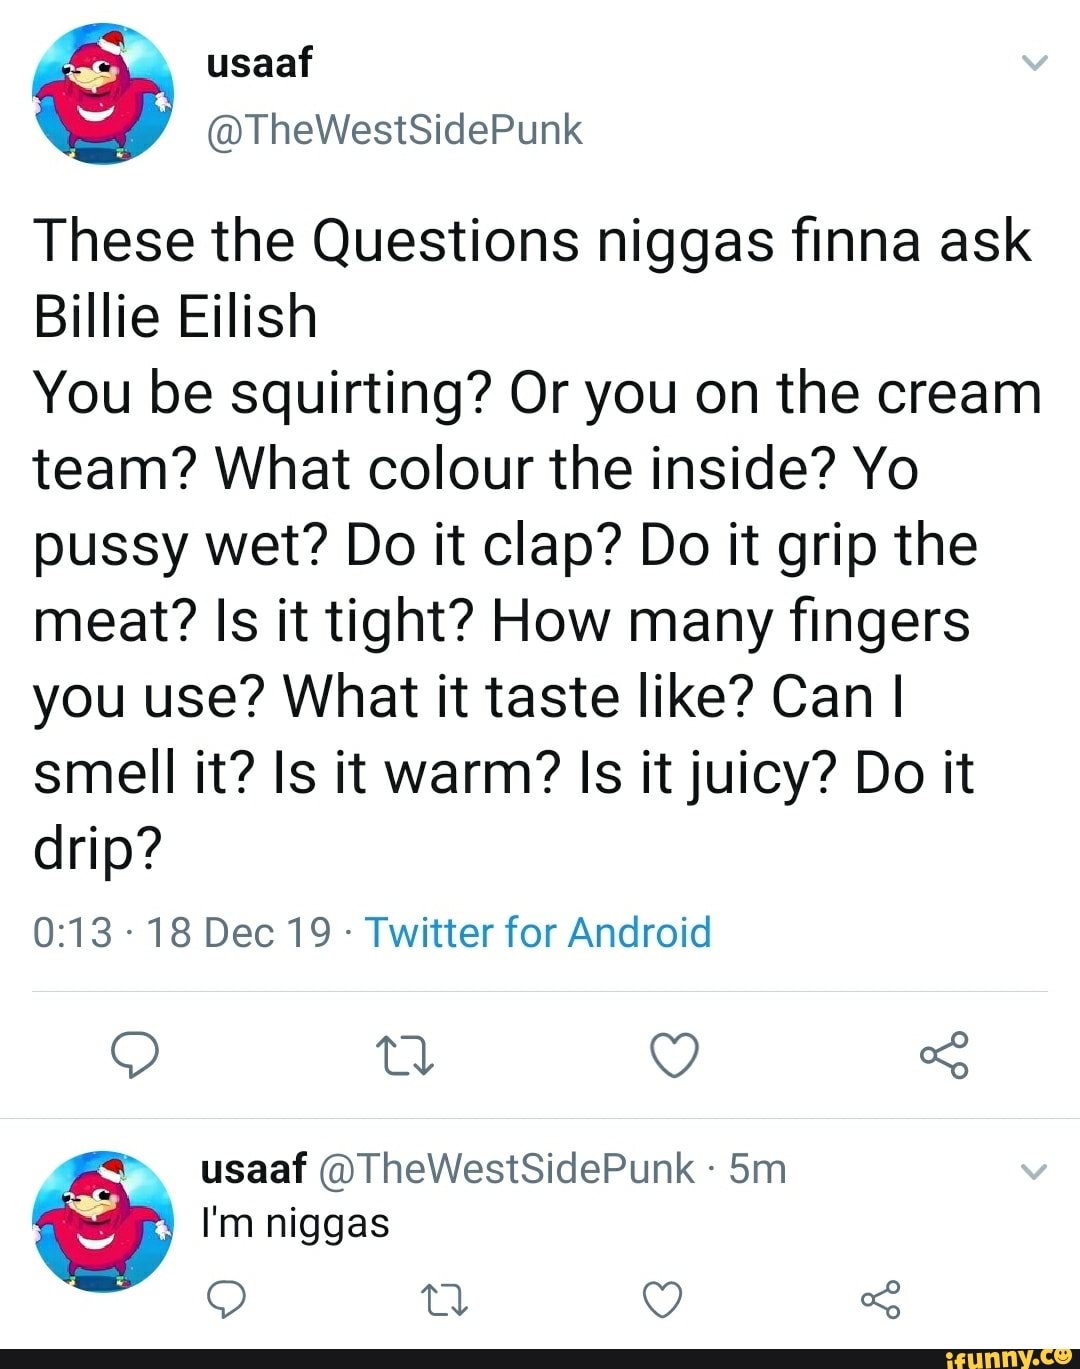Open the share icon on the main tweet

944,1055
